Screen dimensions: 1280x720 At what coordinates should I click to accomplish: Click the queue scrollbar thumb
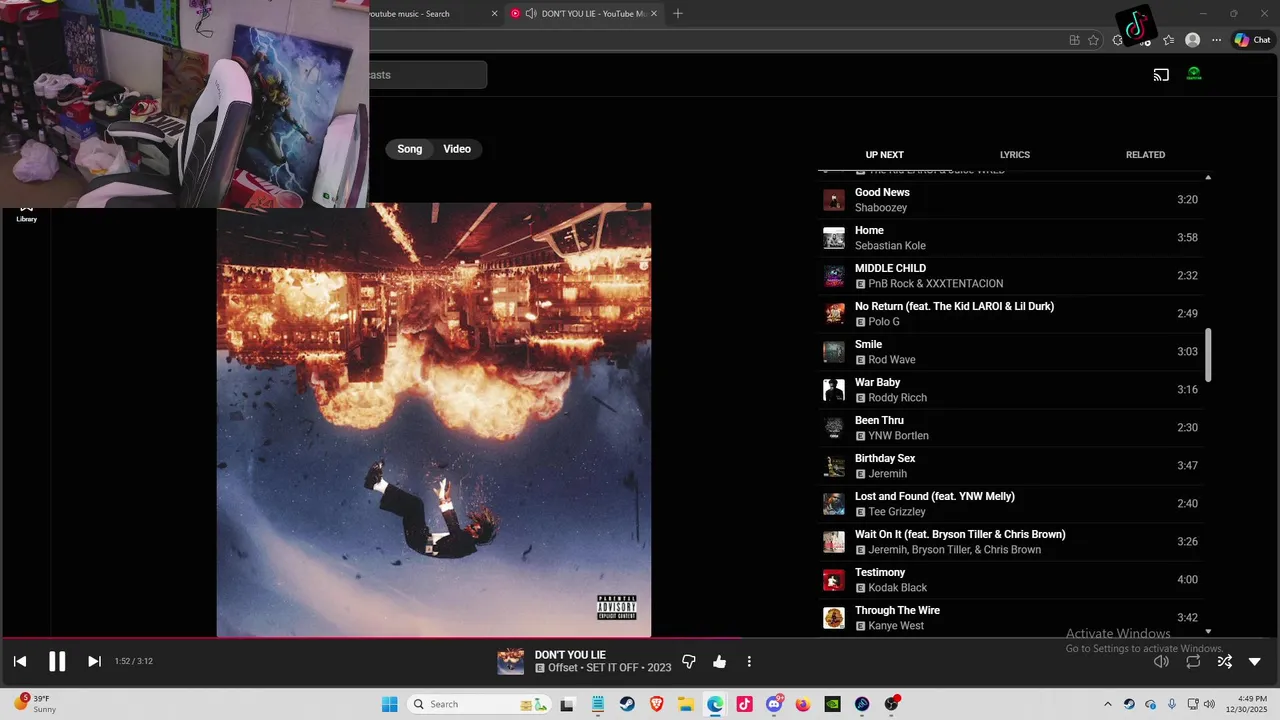tap(1208, 355)
